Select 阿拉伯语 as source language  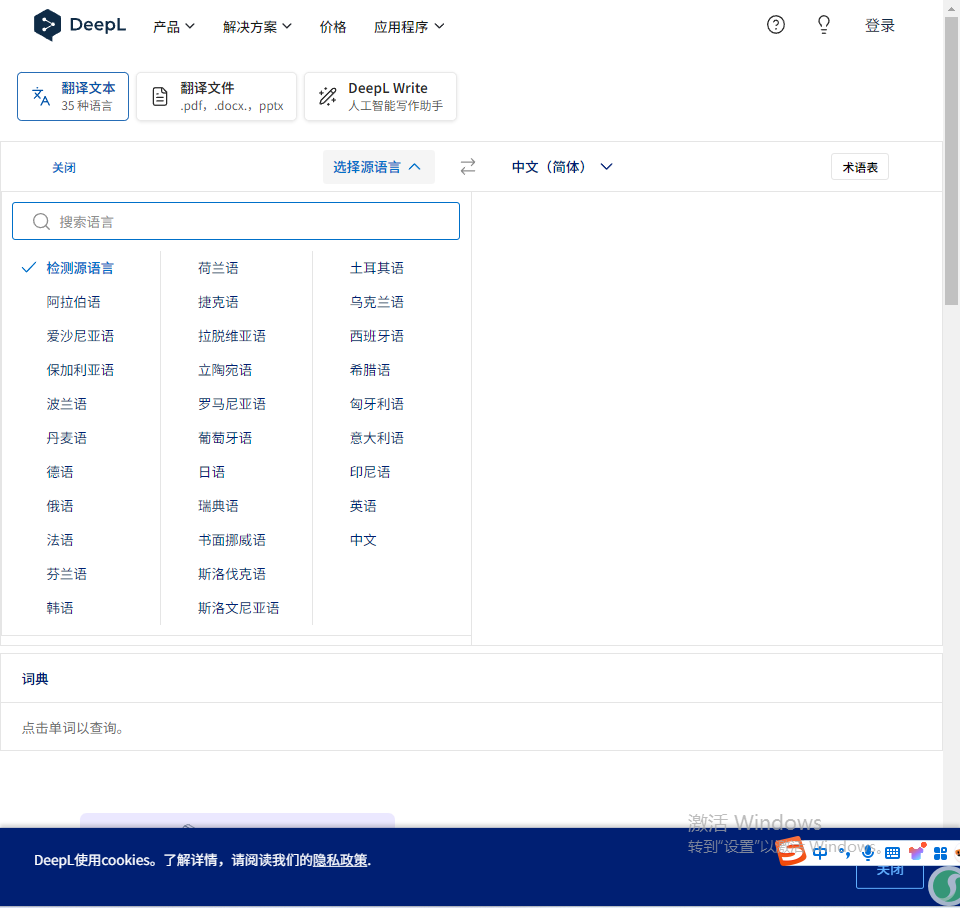click(x=73, y=302)
